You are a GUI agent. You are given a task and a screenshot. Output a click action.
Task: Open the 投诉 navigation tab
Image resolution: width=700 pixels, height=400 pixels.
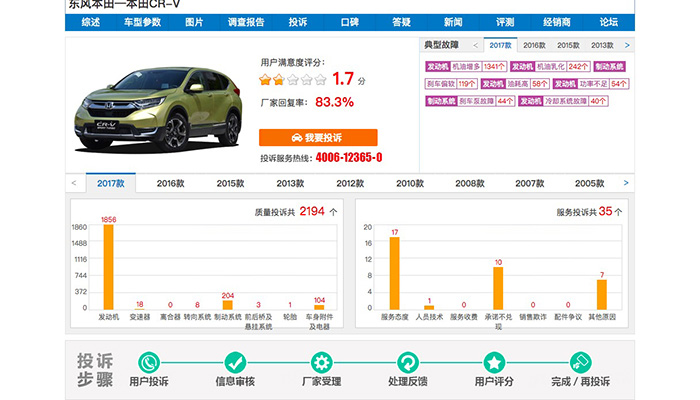(x=298, y=22)
